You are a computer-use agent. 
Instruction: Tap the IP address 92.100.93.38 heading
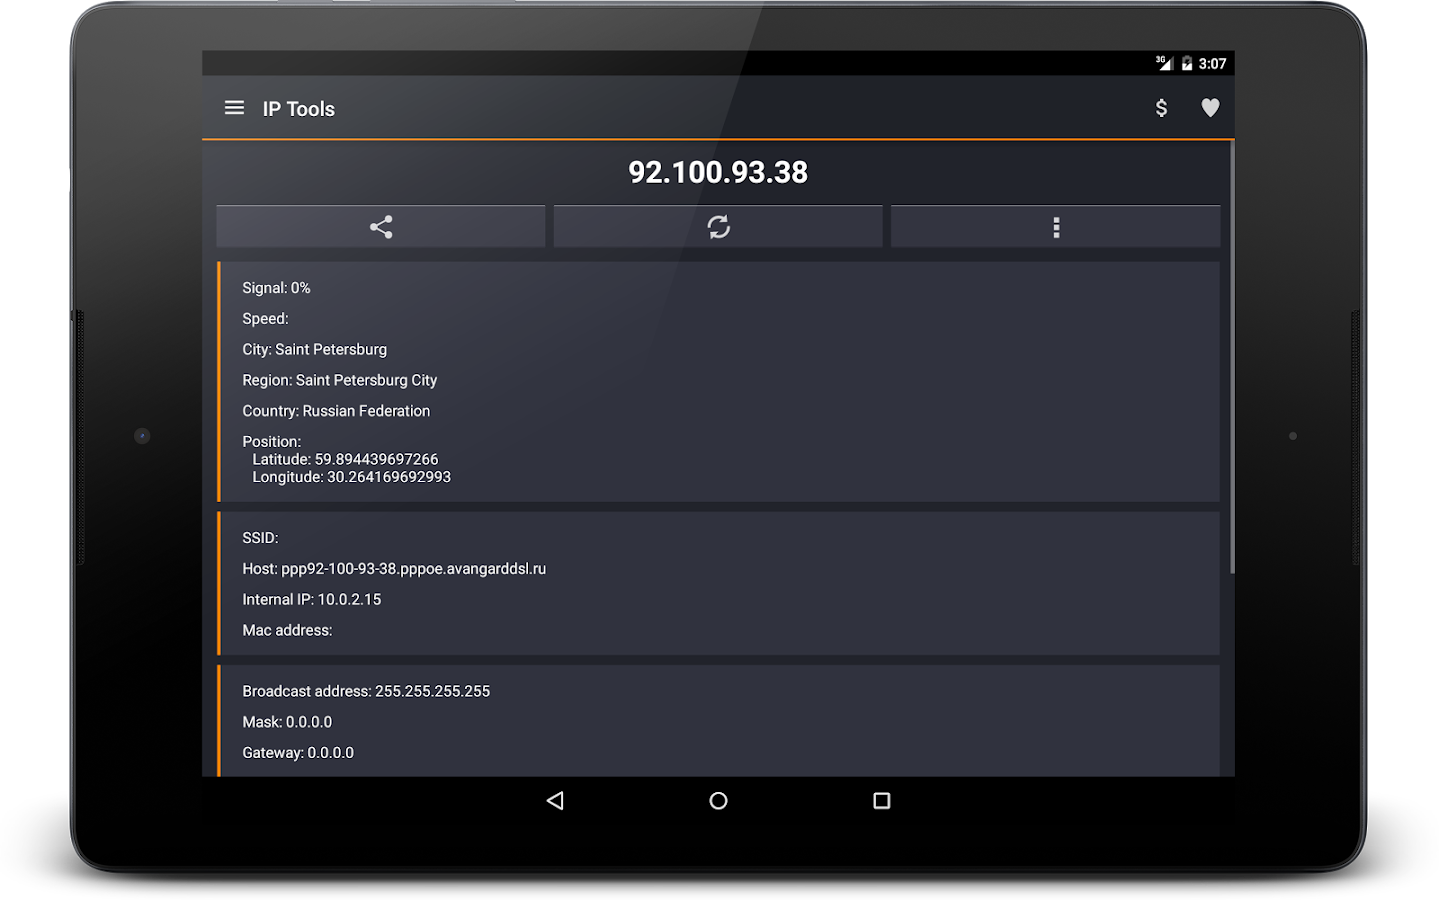(718, 172)
